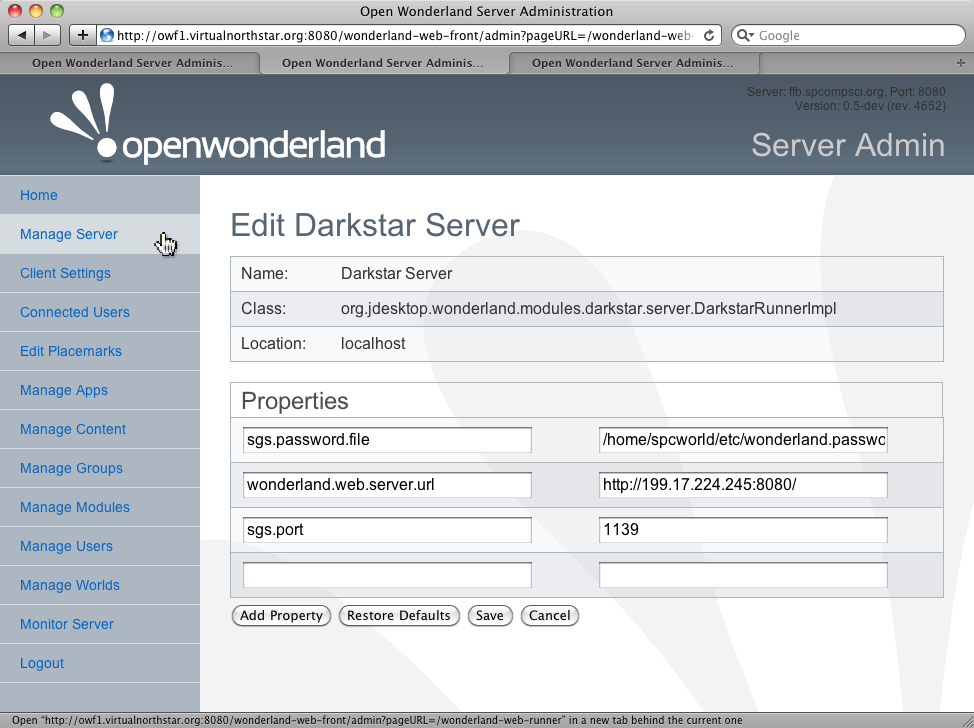974x728 pixels.
Task: Open the Google search magnifier menu
Action: (745, 35)
